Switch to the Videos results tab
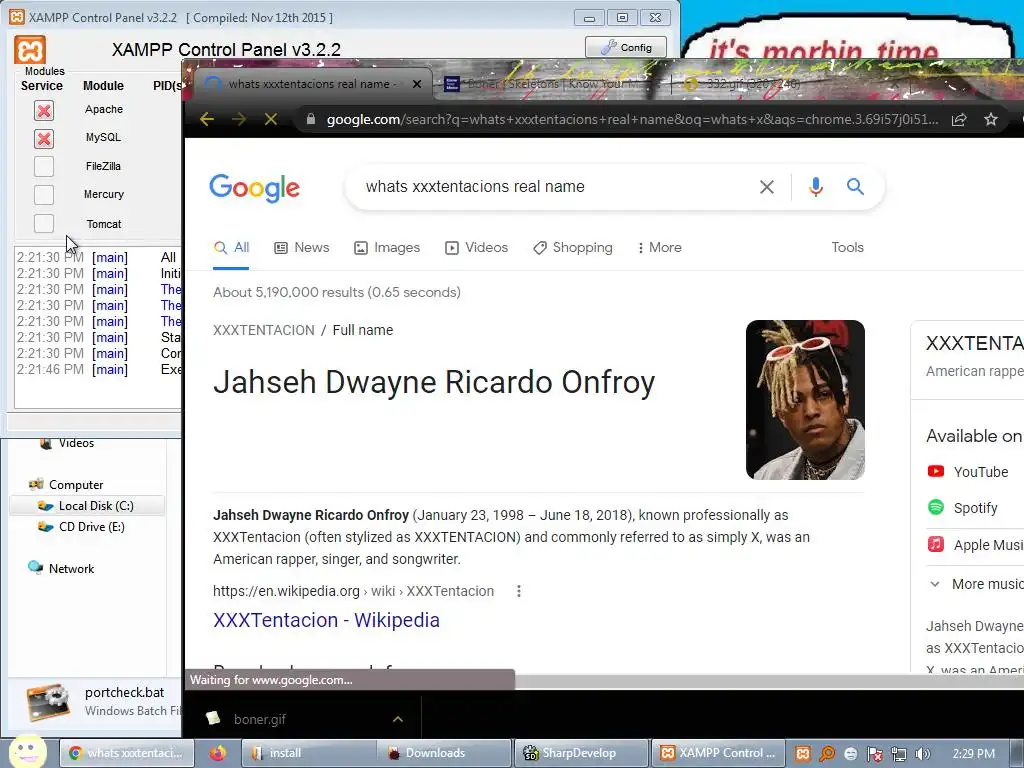1024x768 pixels. point(476,248)
